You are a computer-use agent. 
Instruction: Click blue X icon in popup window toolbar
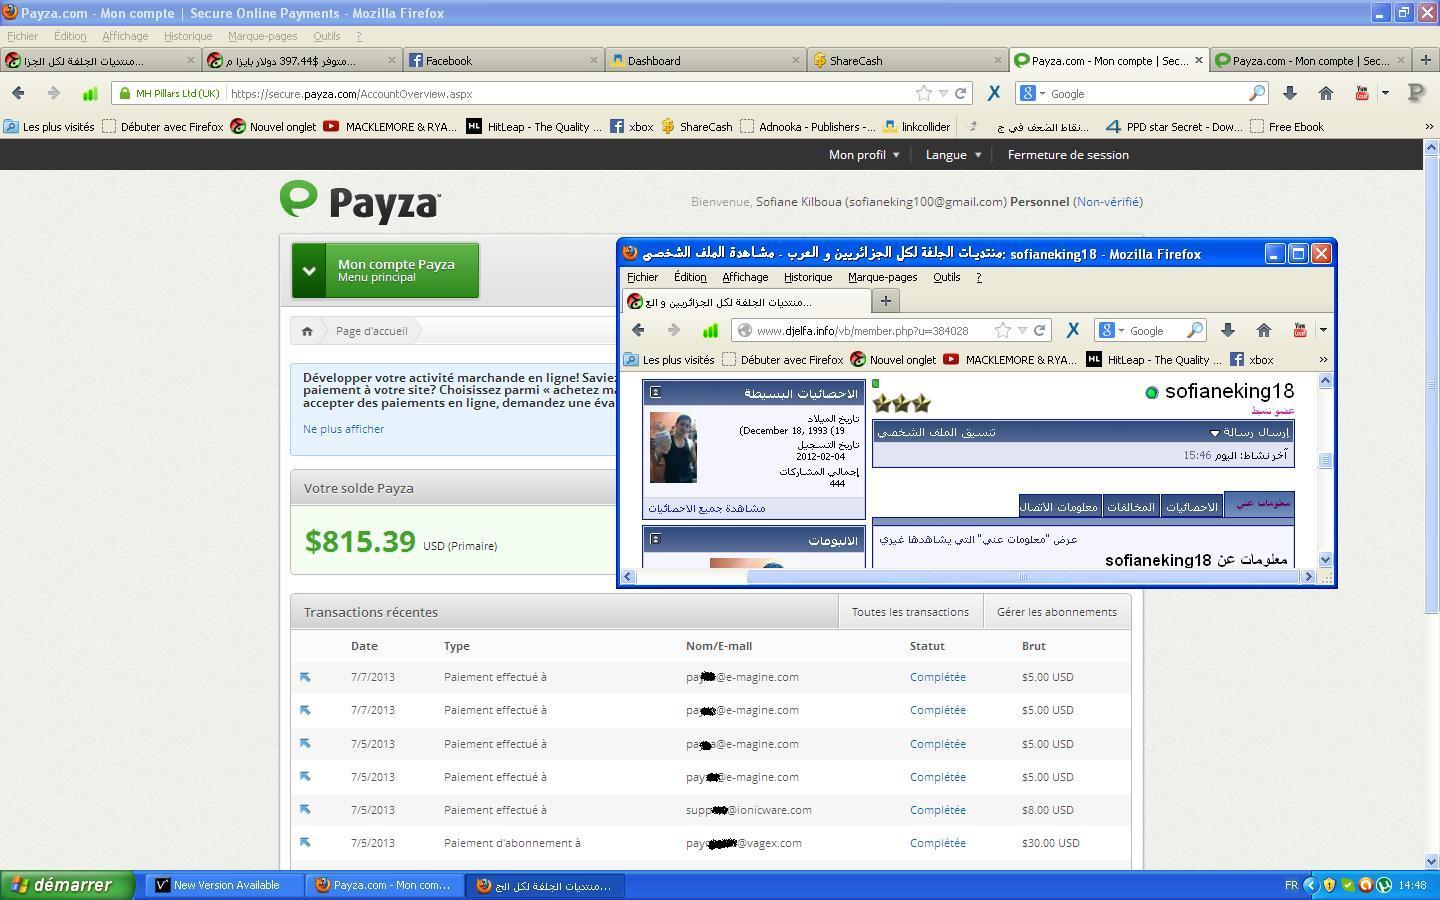(1073, 330)
